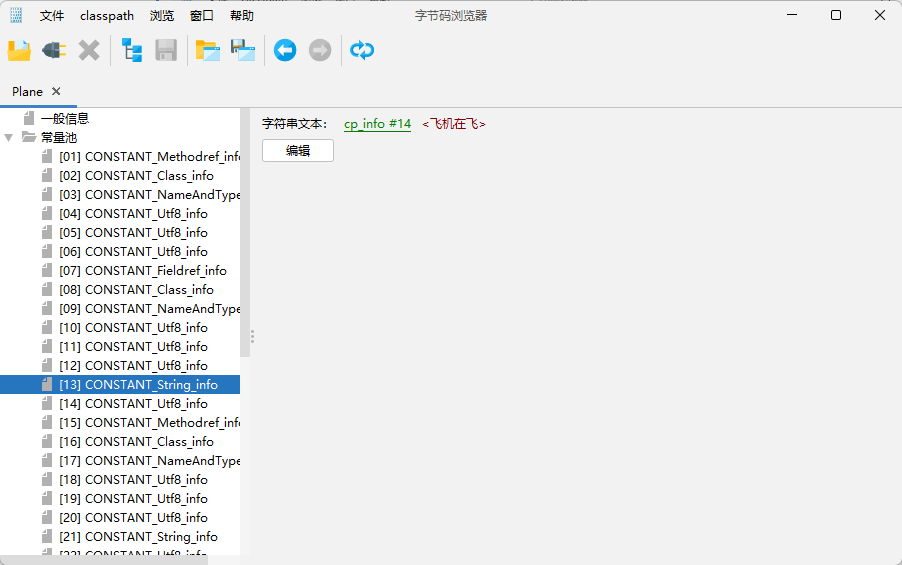The width and height of the screenshot is (902, 565).
Task: Close the Plane tab
Action: pyautogui.click(x=56, y=91)
